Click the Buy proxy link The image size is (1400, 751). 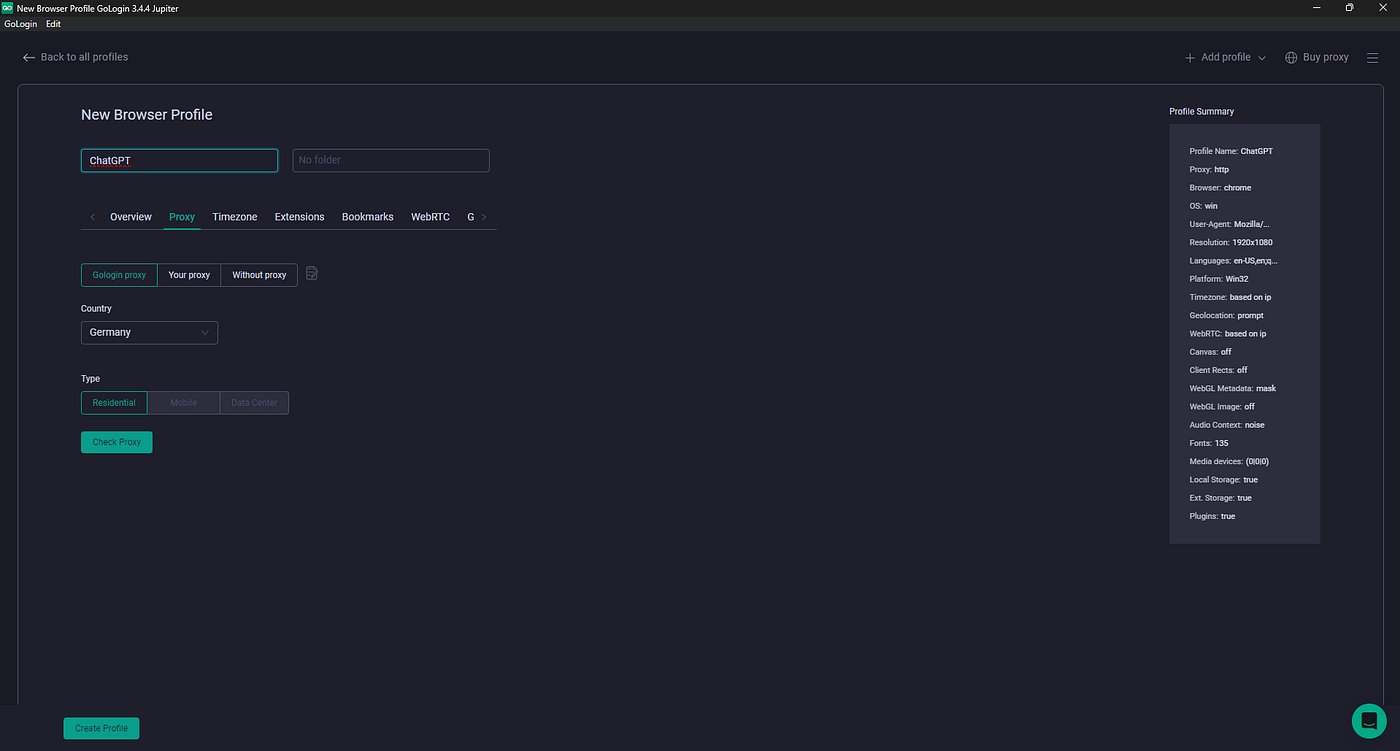coord(1326,57)
